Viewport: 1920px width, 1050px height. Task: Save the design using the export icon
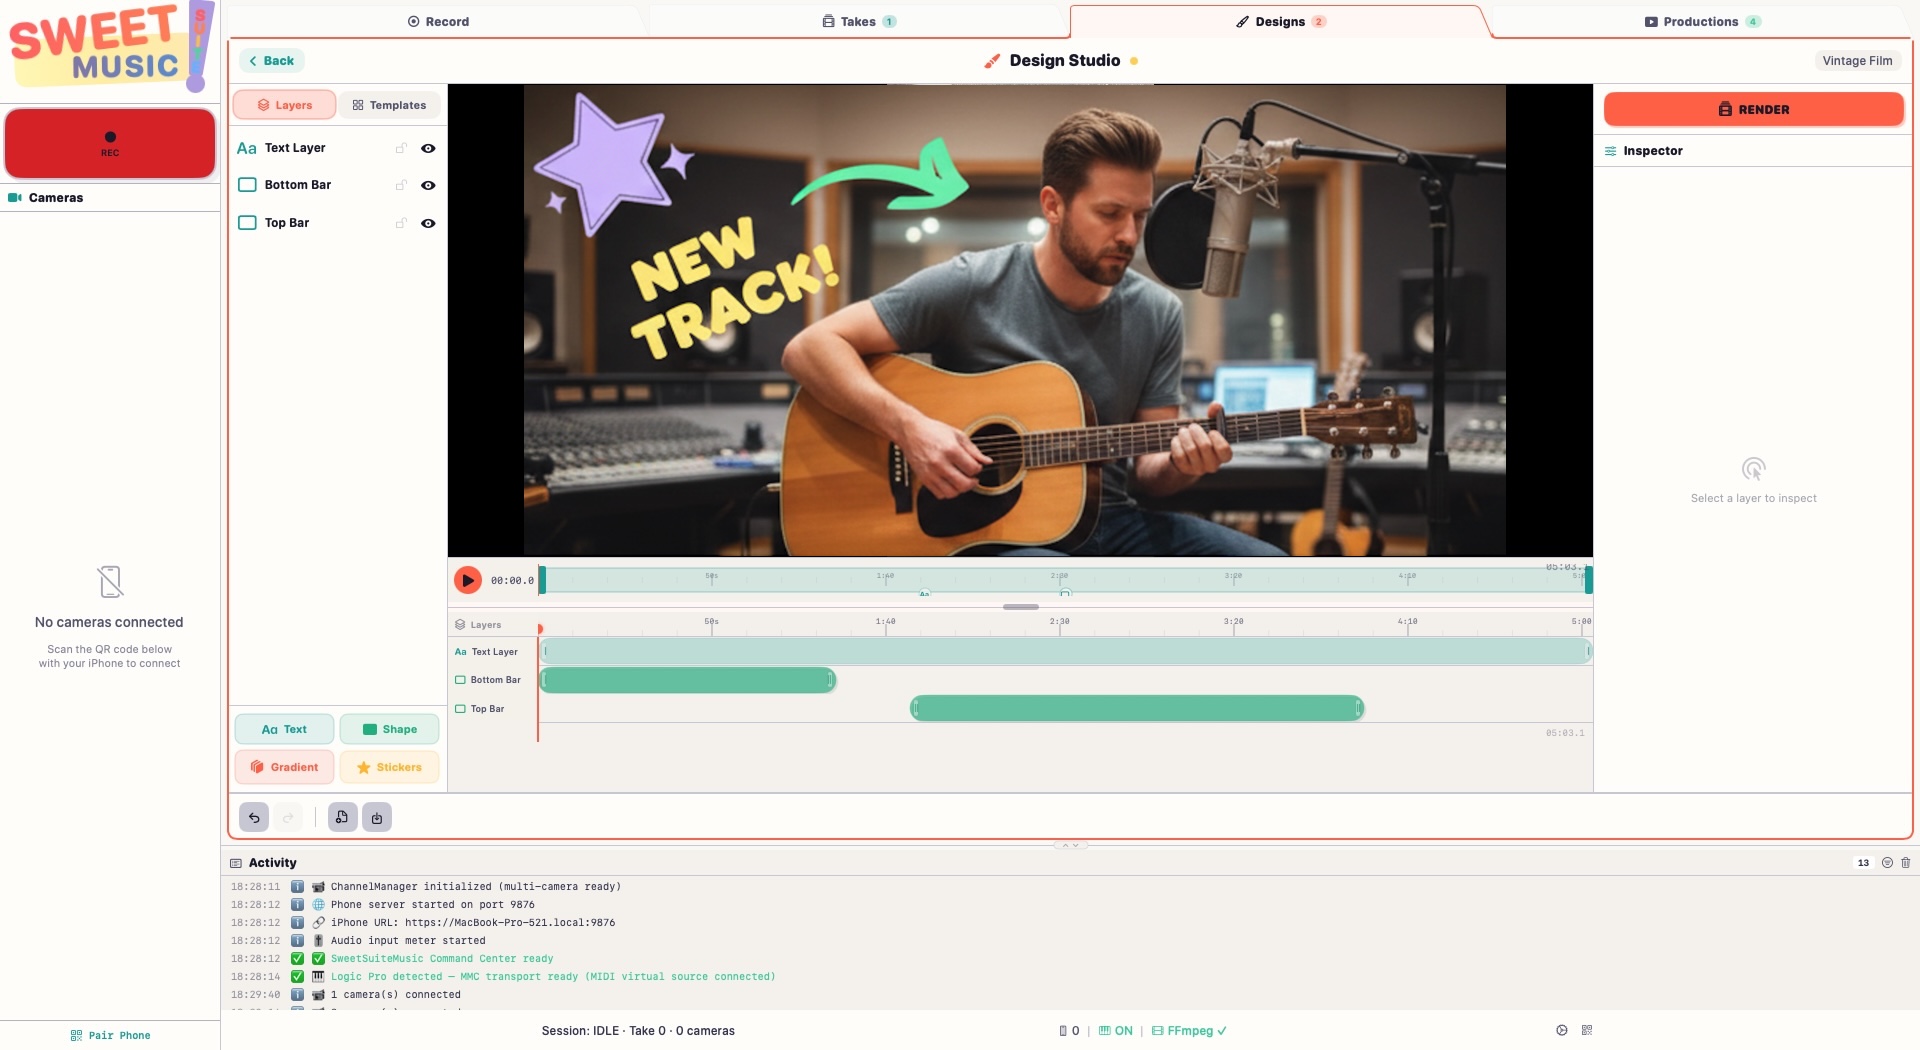pyautogui.click(x=376, y=817)
